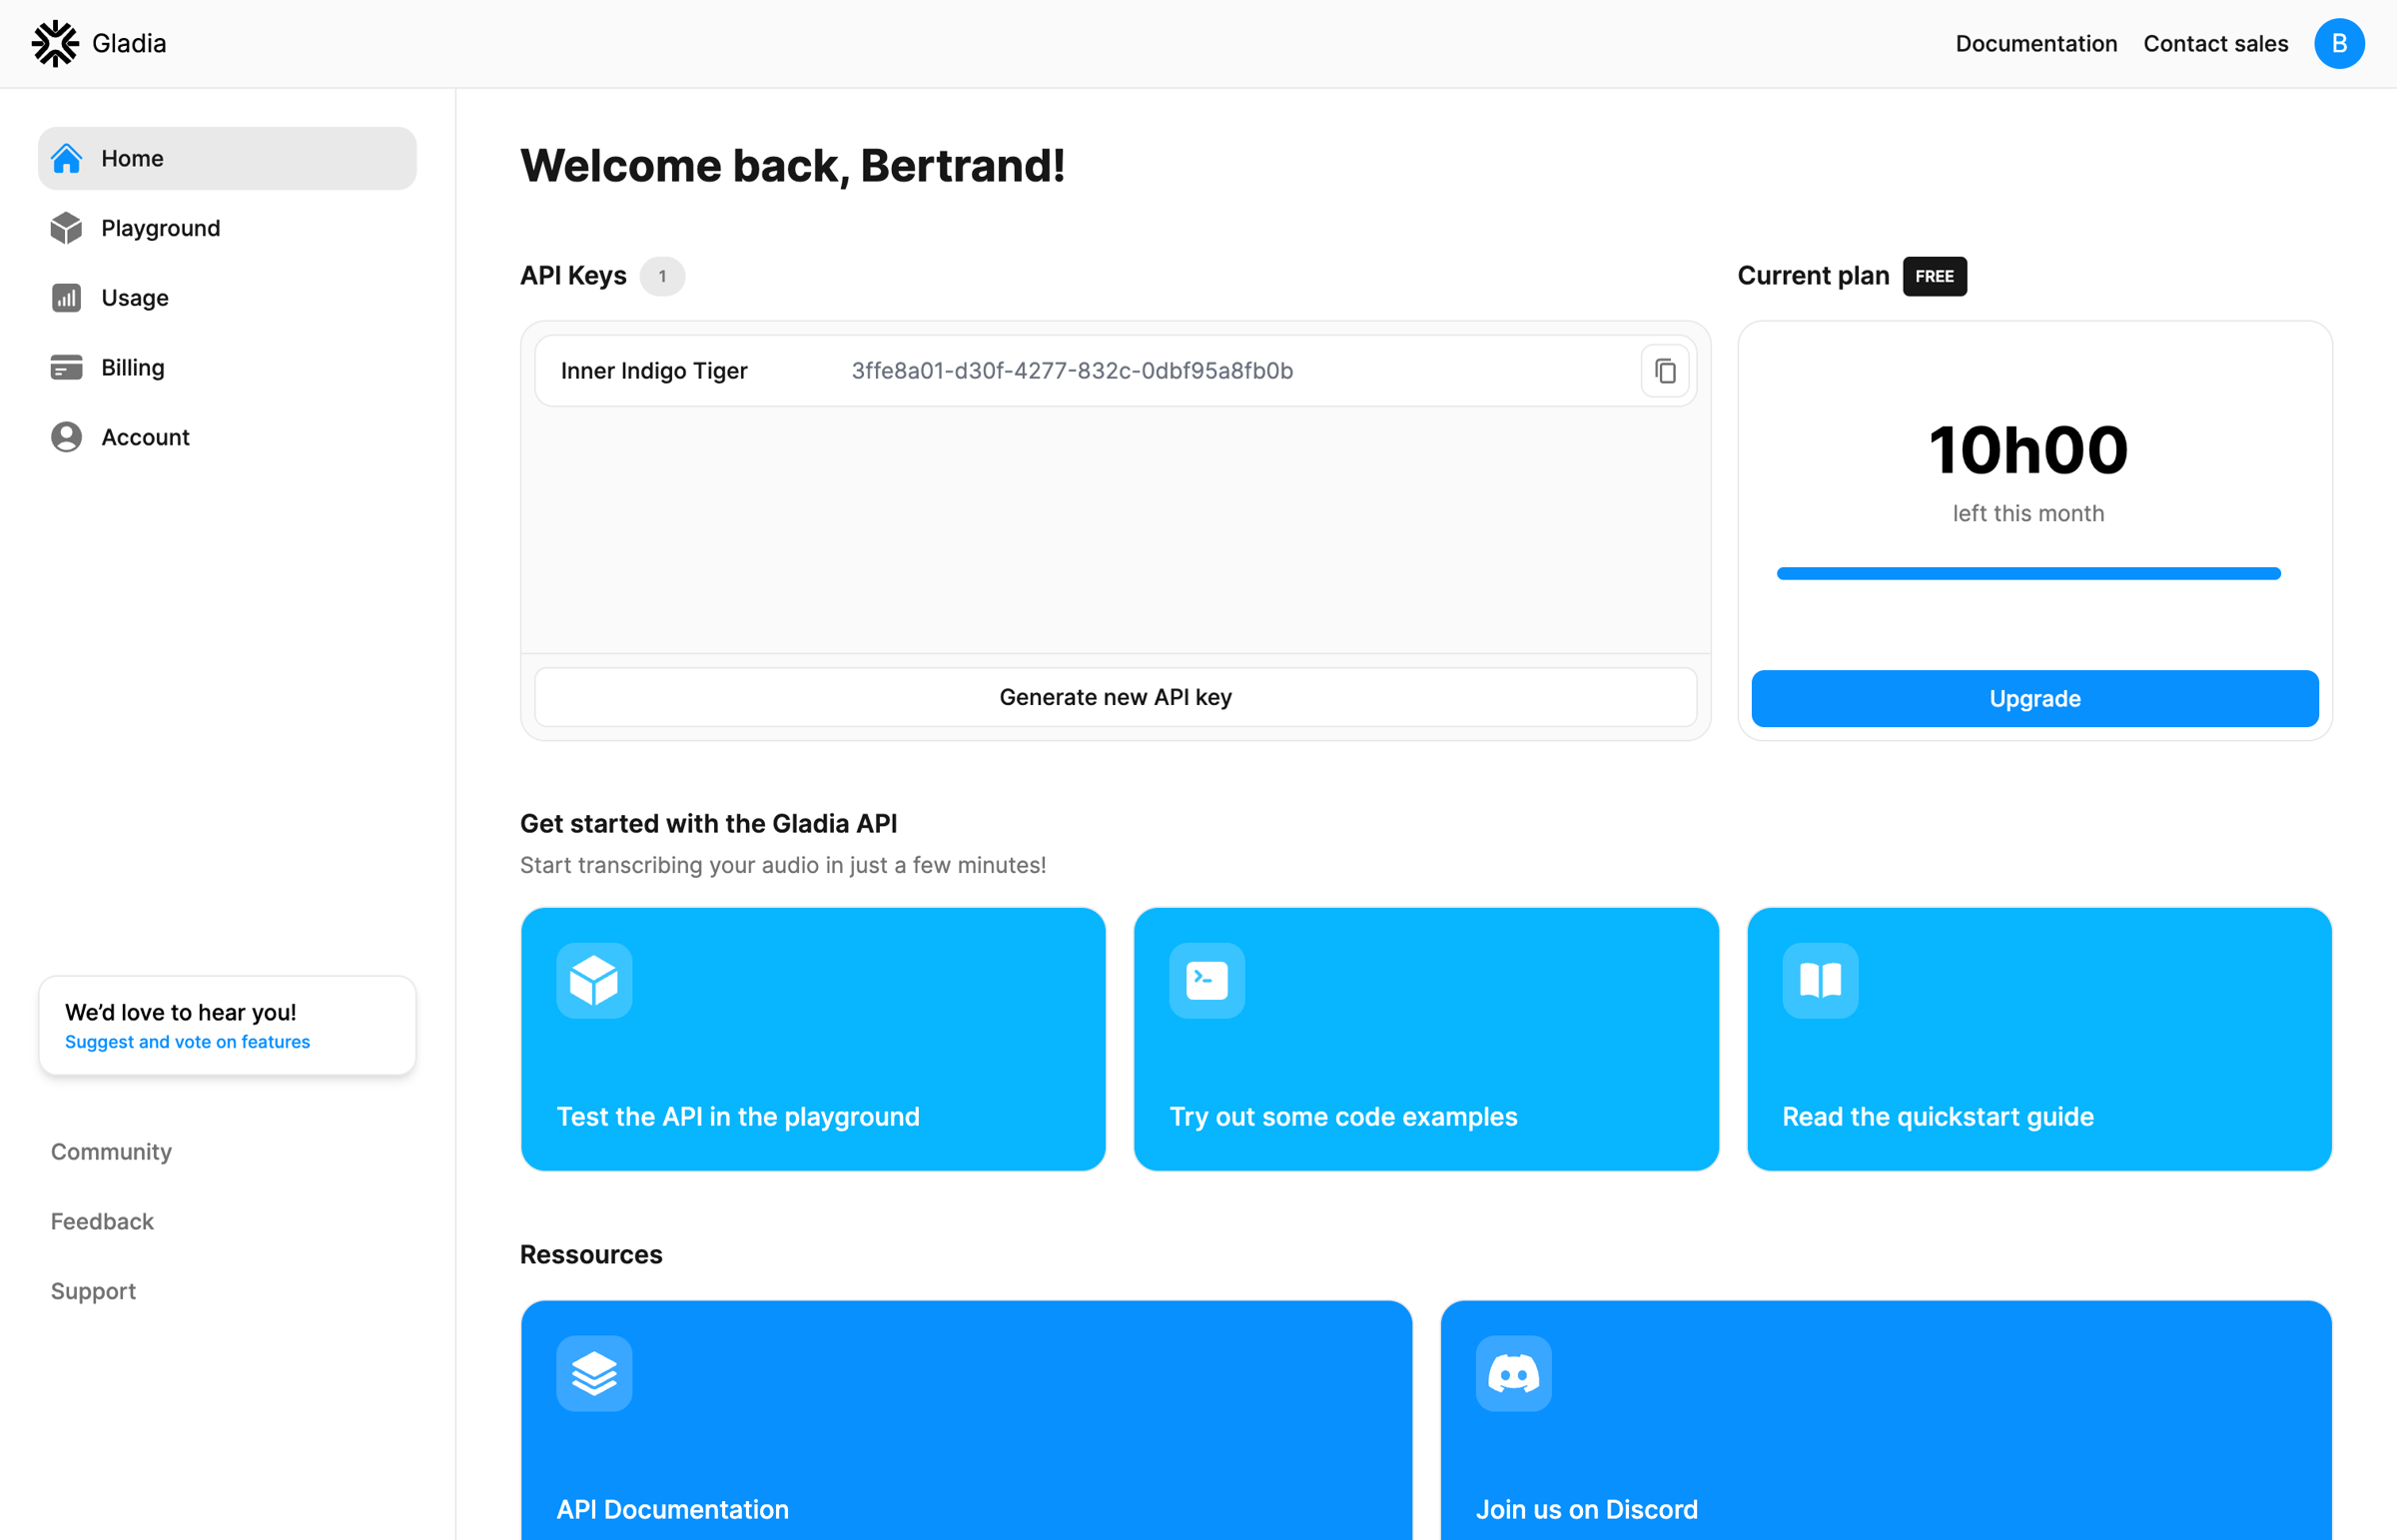Click the FREE plan badge

(x=1934, y=276)
